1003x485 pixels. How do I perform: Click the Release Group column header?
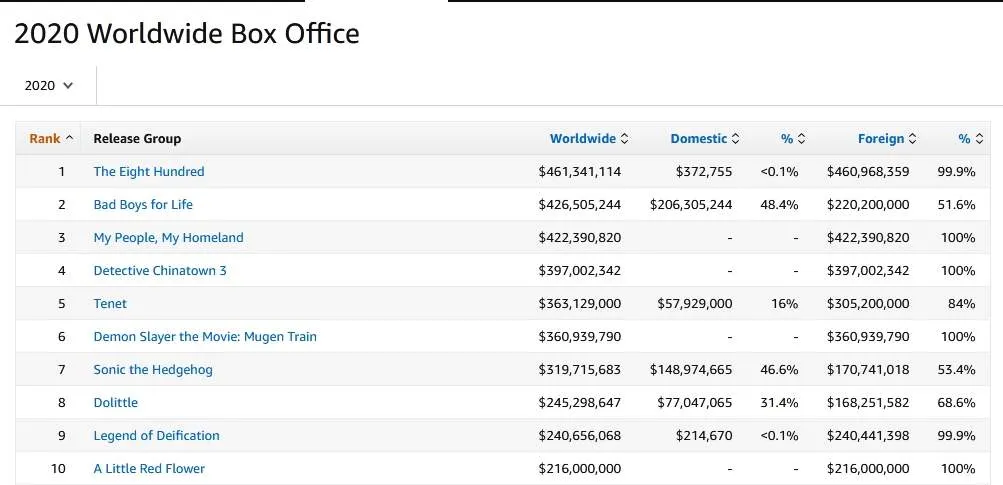pyautogui.click(x=137, y=139)
